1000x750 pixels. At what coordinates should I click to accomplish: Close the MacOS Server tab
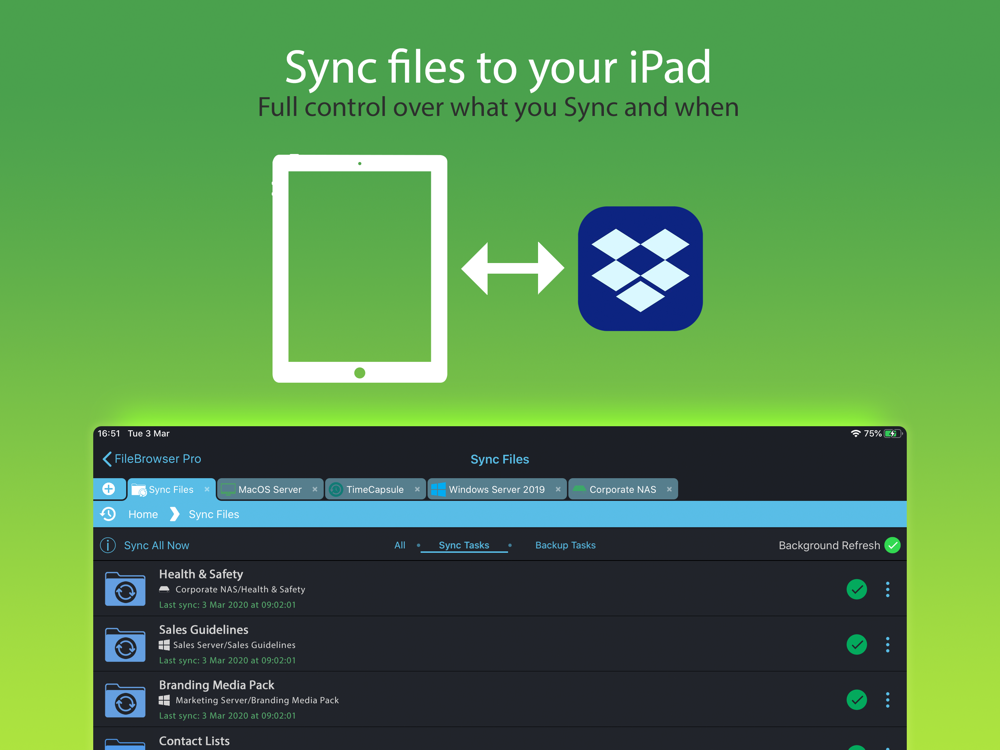314,490
